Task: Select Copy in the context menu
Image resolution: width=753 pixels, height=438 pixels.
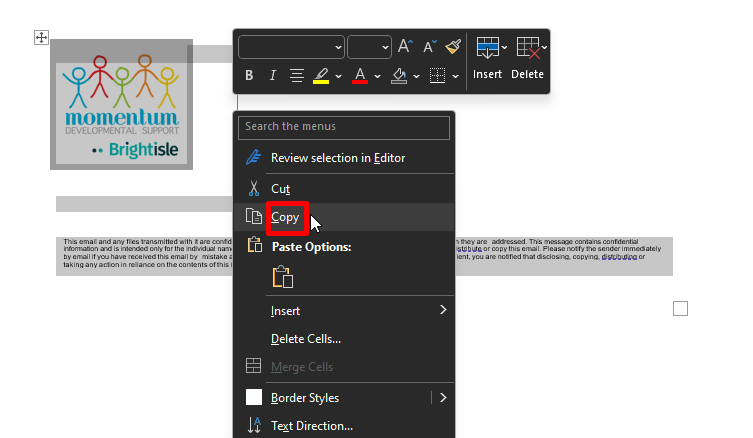Action: (x=285, y=217)
